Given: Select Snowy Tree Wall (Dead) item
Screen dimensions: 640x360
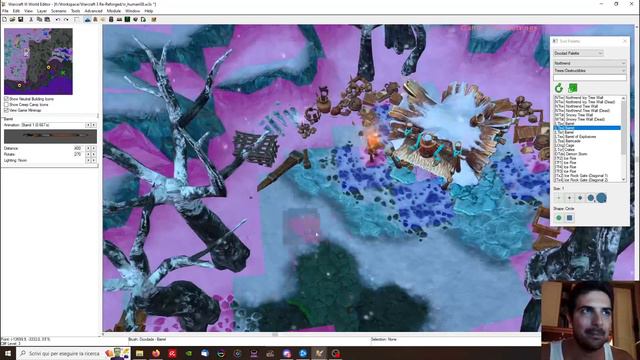Looking at the screenshot, I should [x=587, y=119].
